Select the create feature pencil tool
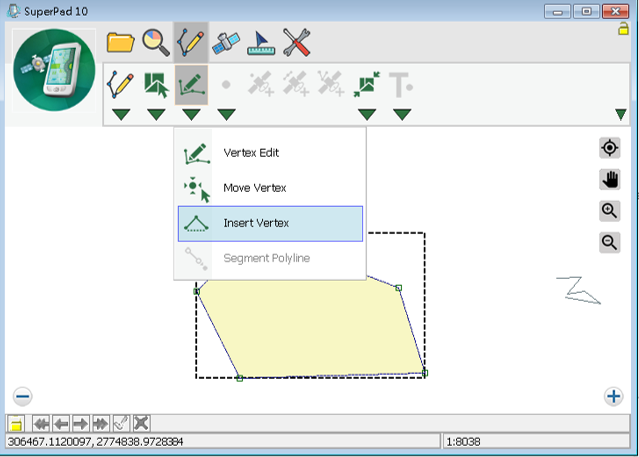Viewport: 639px width, 457px height. 121,86
